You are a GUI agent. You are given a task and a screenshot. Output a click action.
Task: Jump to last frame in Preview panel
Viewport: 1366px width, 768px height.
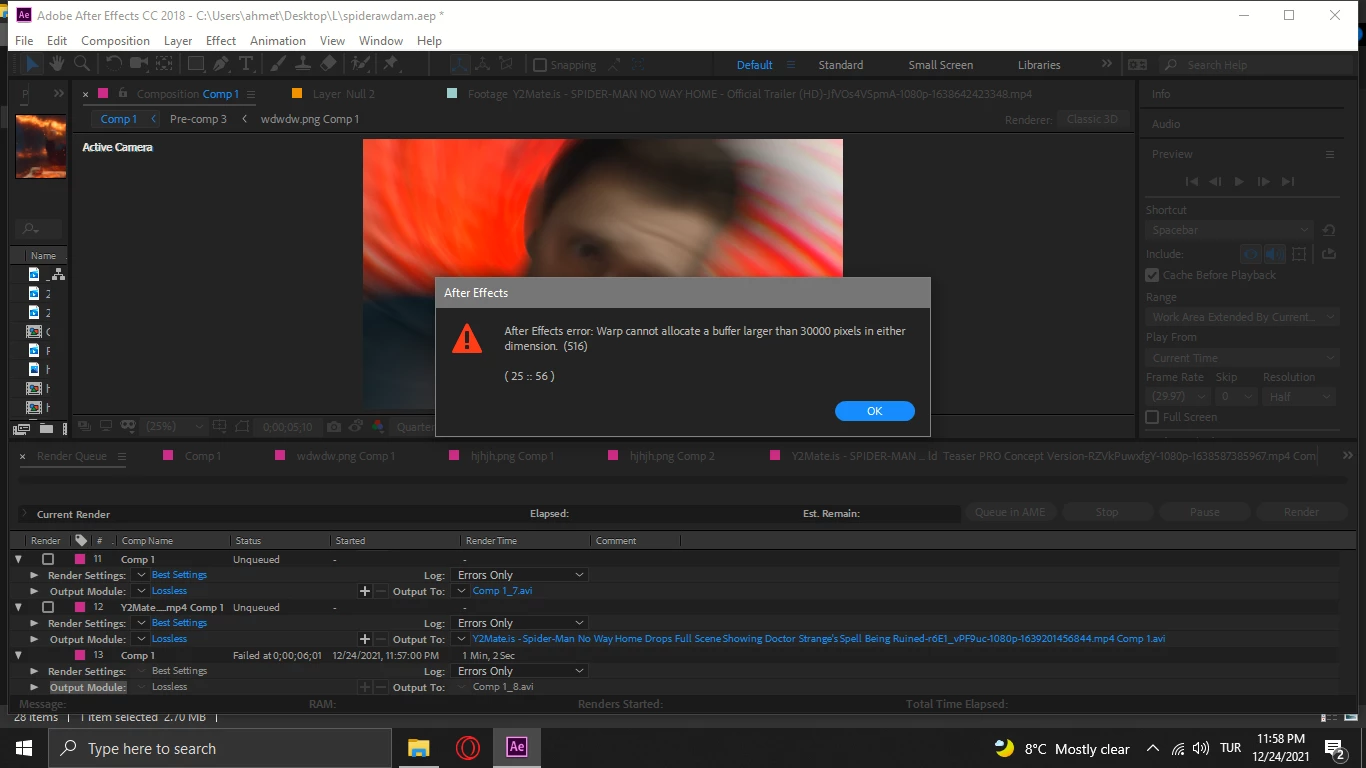pyautogui.click(x=1288, y=181)
